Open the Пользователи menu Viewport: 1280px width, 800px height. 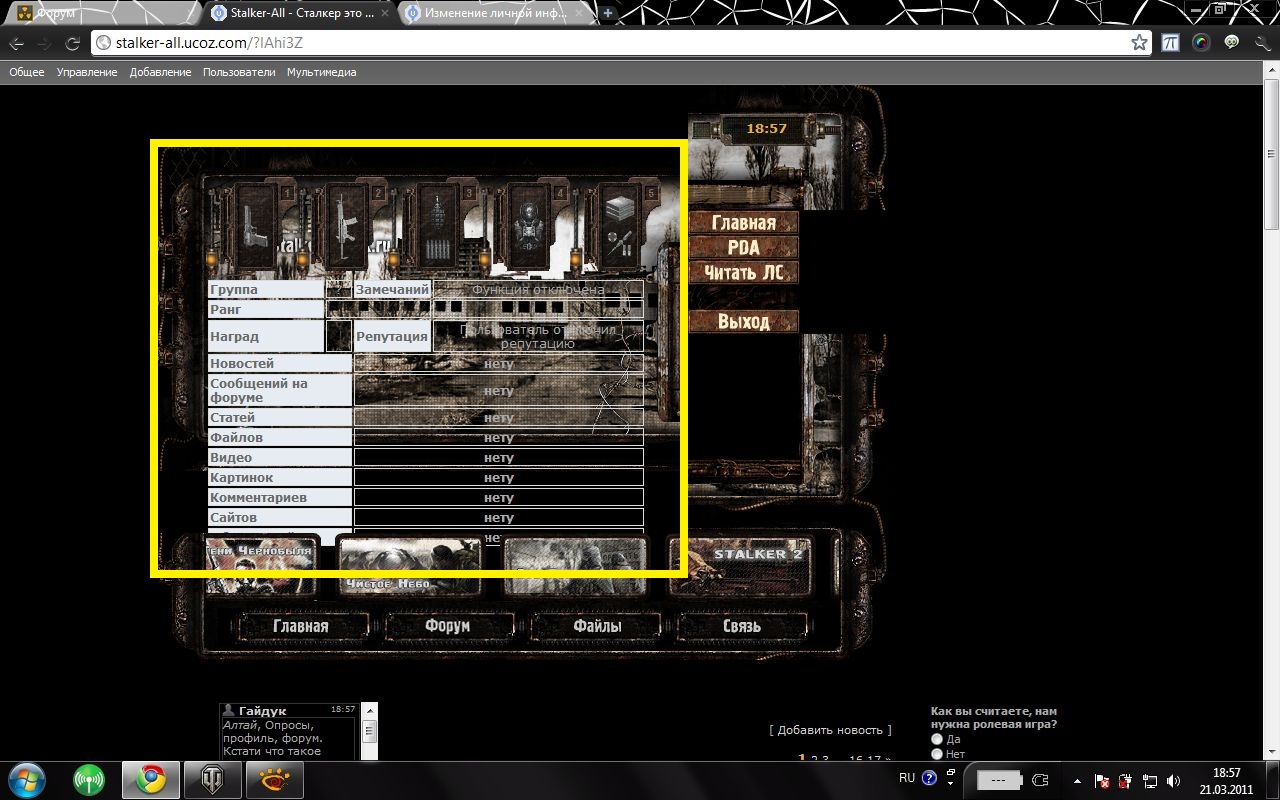tap(239, 72)
